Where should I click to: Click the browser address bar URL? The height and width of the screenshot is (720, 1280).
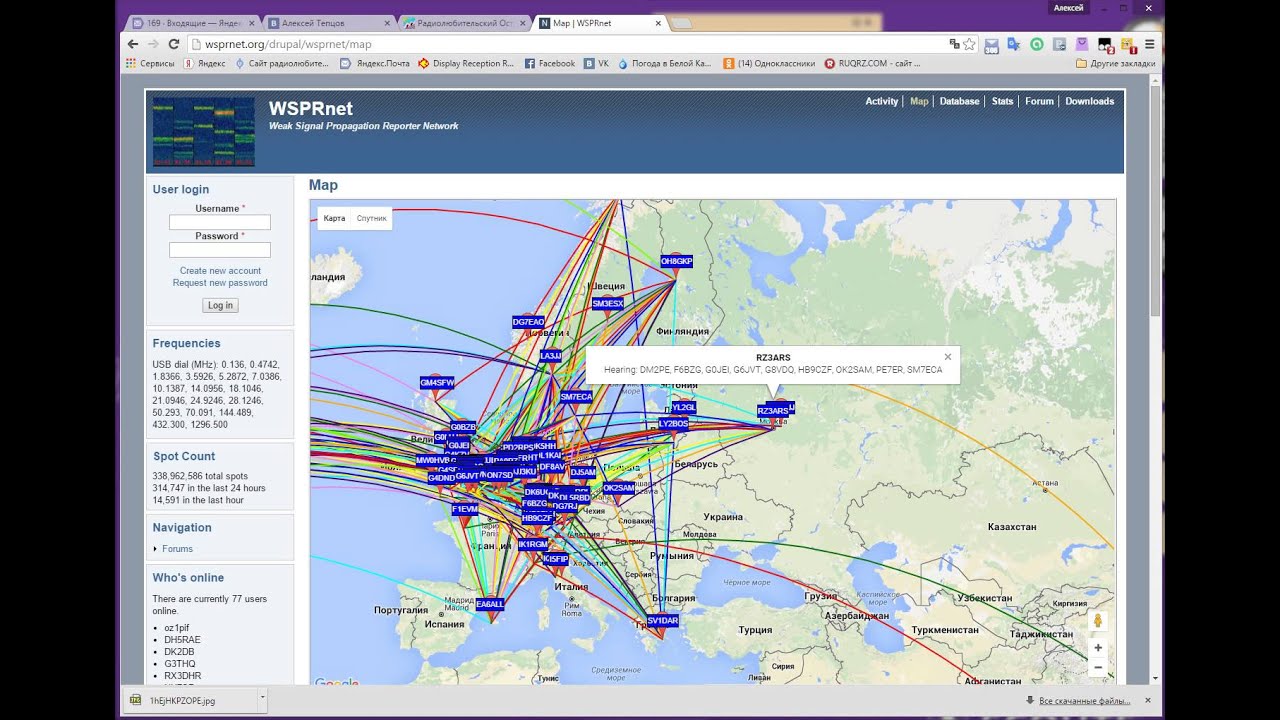tap(288, 44)
